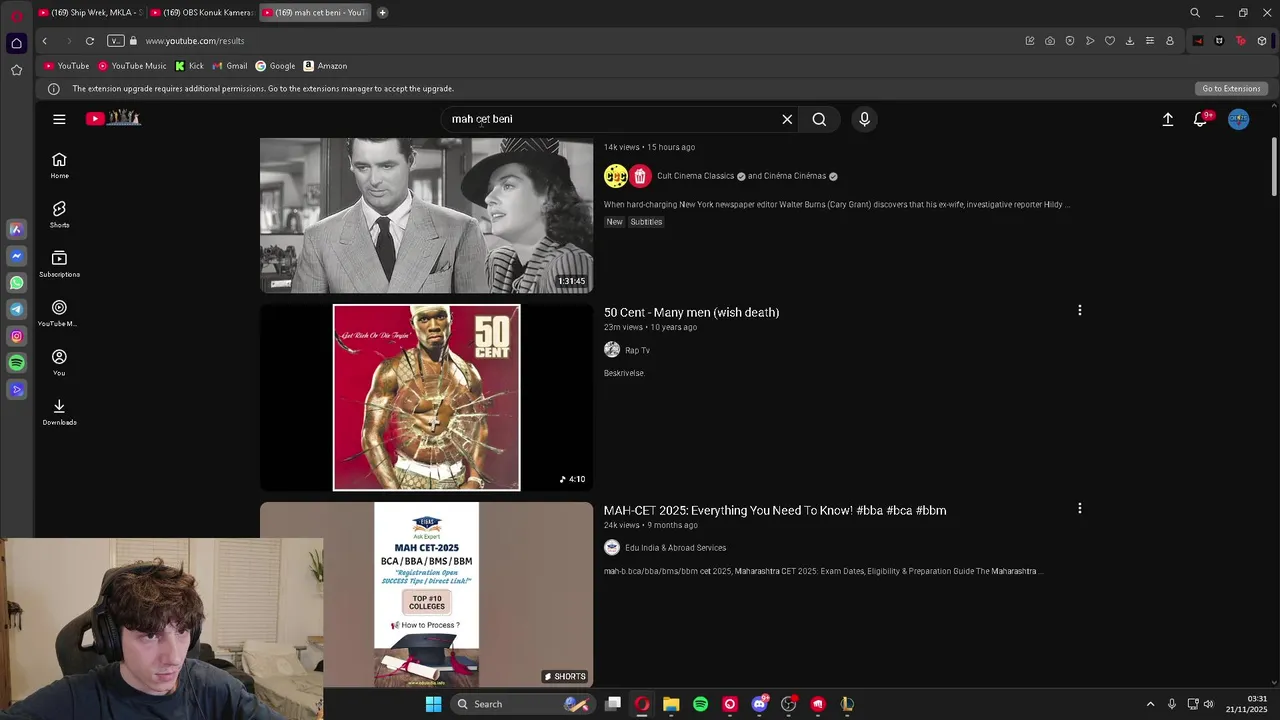Open Shorts in the YouTube sidebar
Image resolution: width=1280 pixels, height=720 pixels.
59,214
